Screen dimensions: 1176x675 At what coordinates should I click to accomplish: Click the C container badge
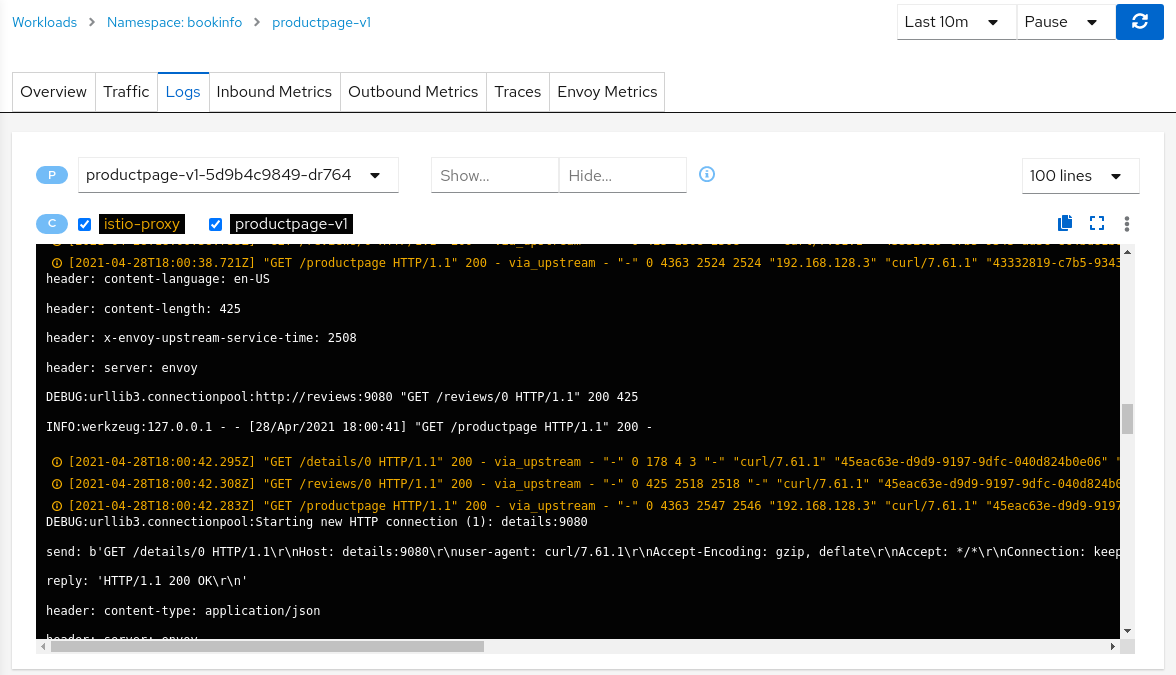(x=52, y=224)
